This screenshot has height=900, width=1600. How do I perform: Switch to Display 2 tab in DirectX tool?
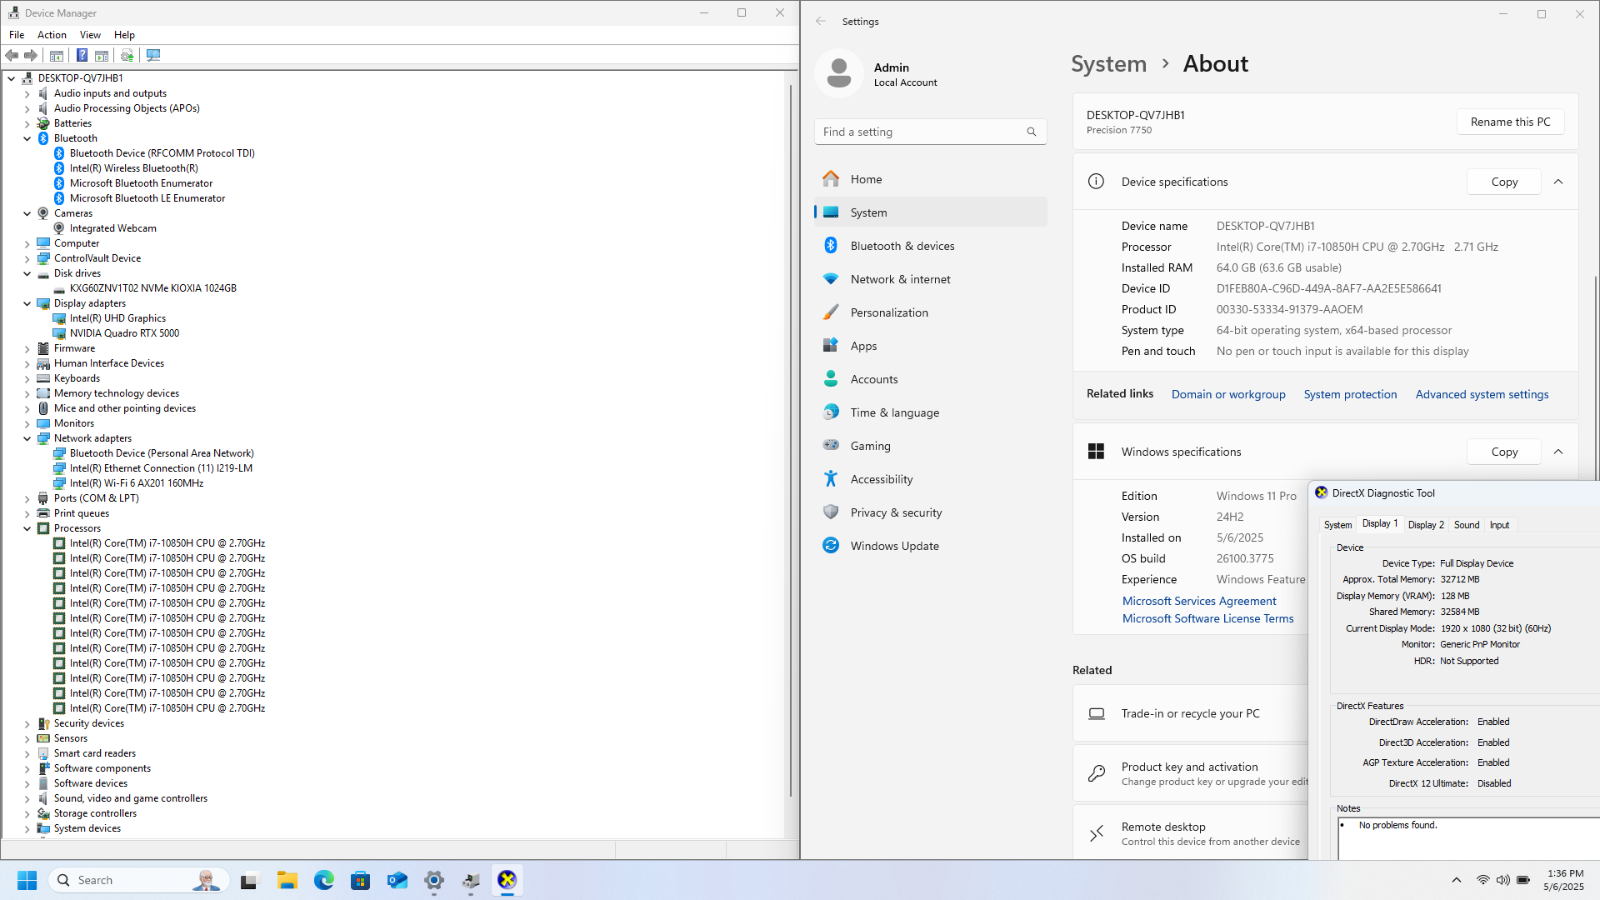pos(1426,525)
